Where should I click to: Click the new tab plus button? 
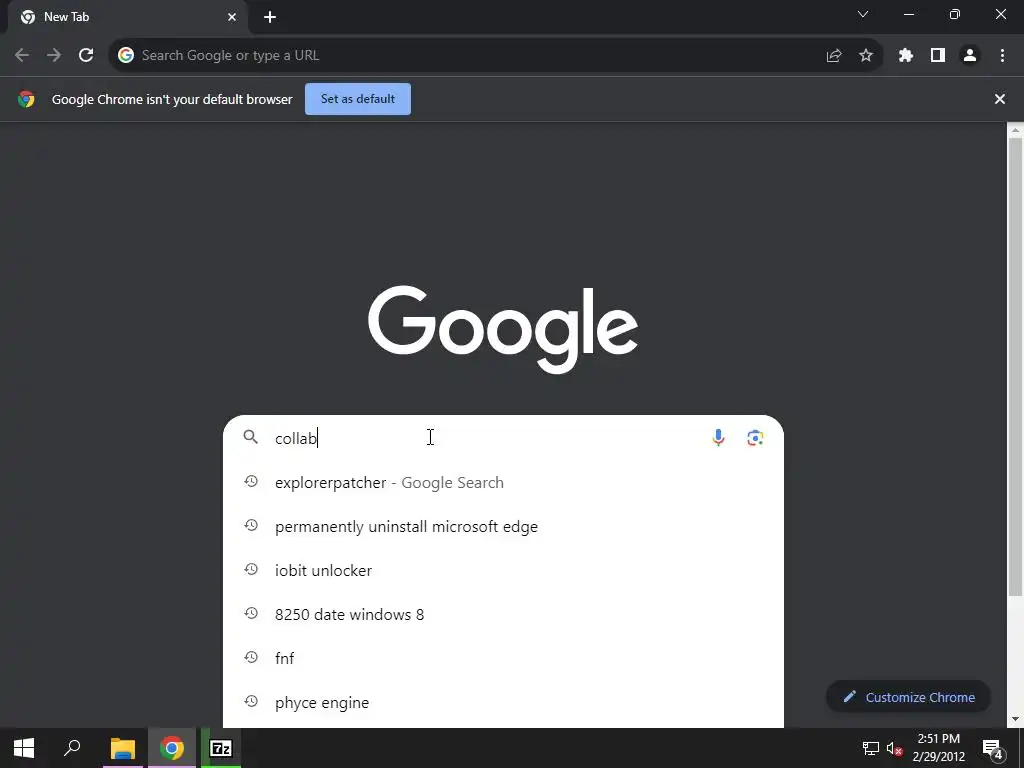point(270,18)
